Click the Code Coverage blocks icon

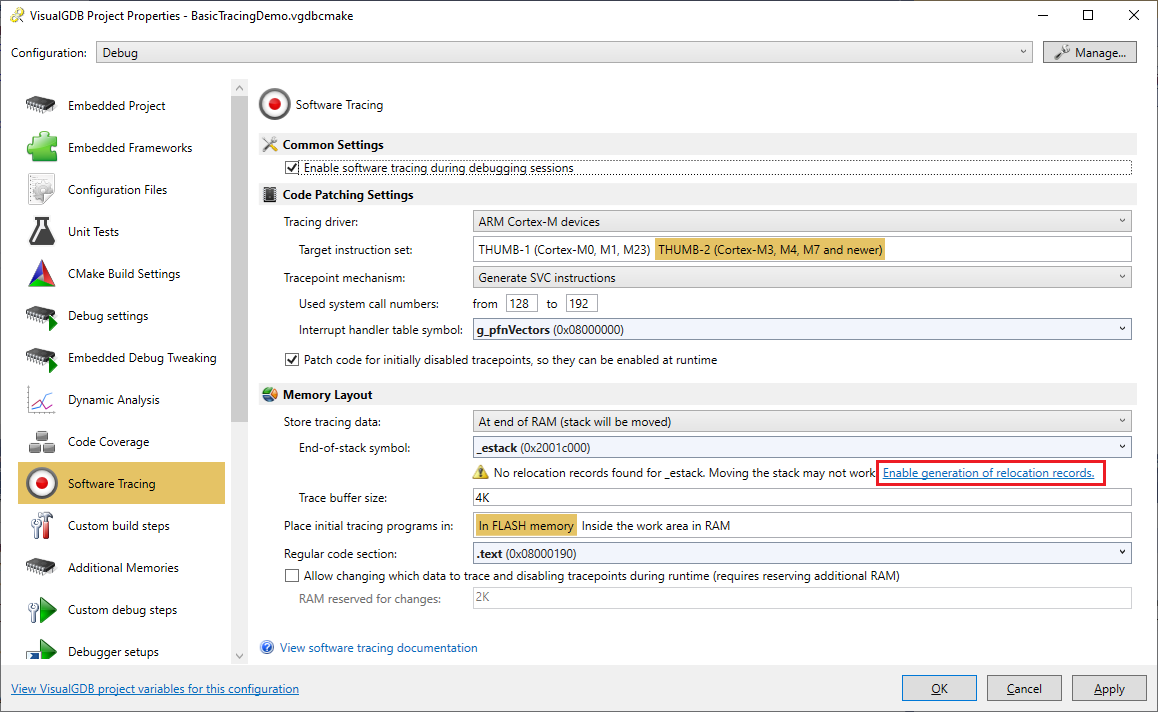(41, 442)
